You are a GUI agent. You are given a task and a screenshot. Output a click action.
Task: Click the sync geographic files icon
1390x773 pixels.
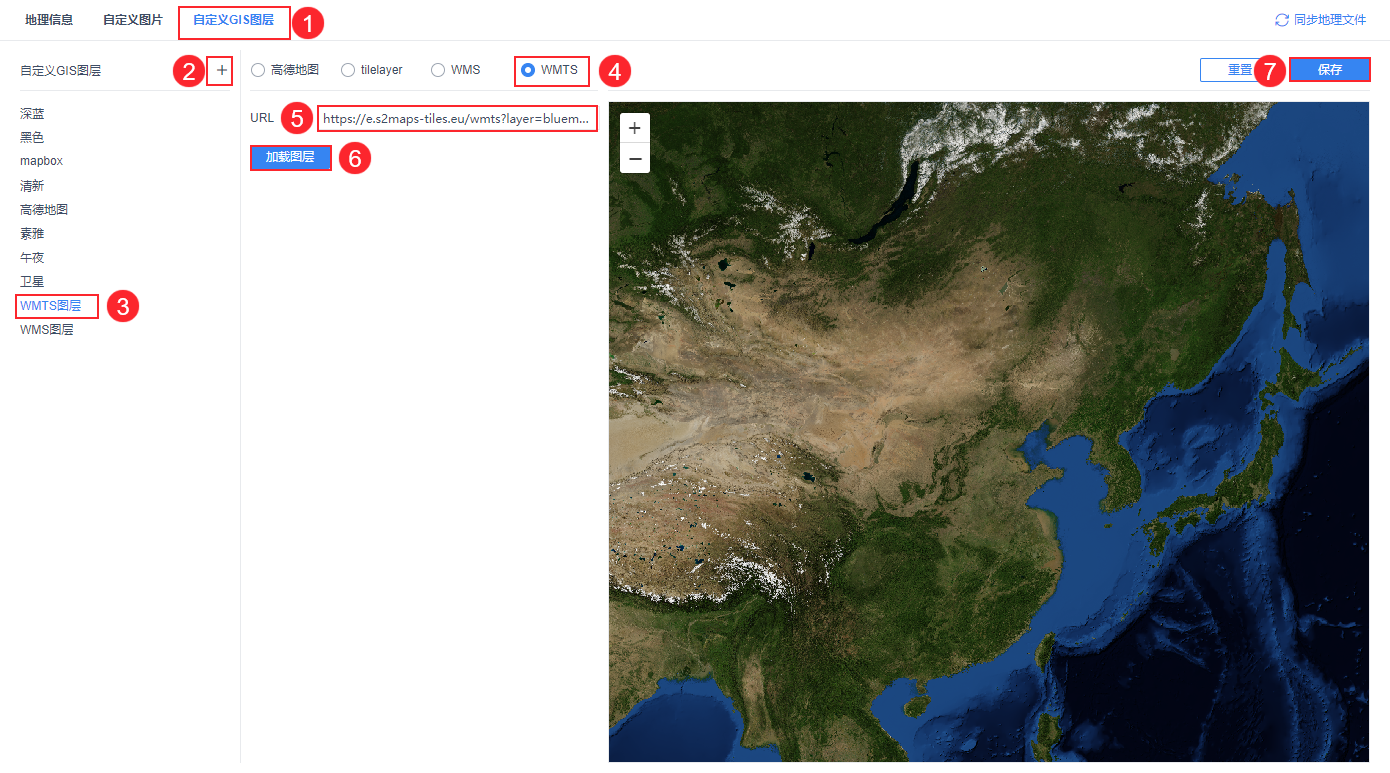[x=1282, y=20]
